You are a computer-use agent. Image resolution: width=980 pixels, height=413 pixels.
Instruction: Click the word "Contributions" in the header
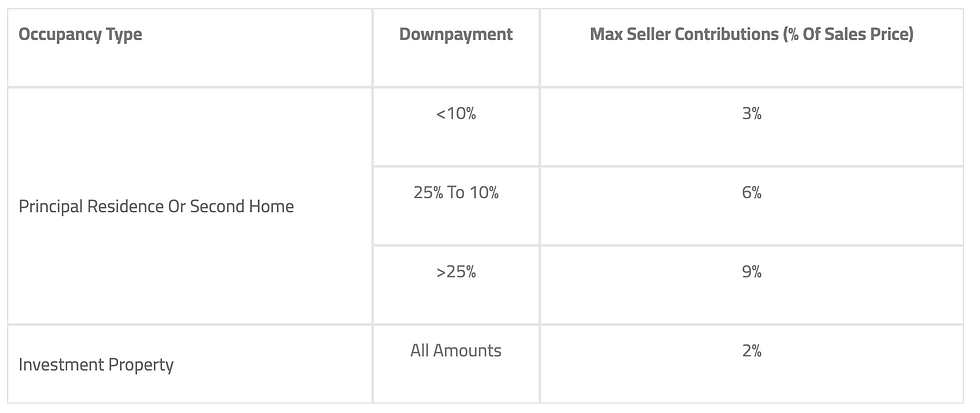point(729,35)
